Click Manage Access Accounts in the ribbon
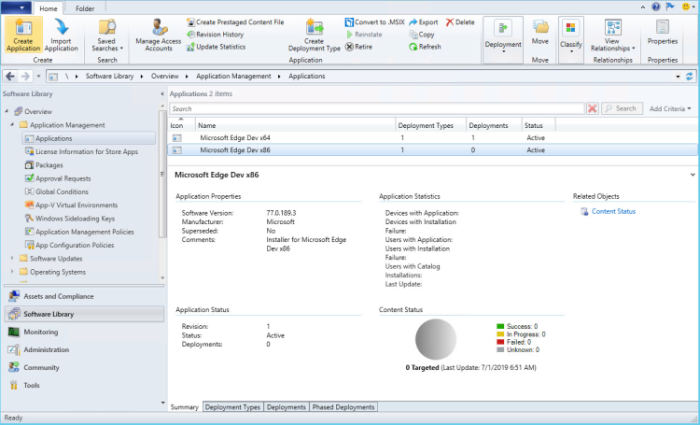 tap(158, 35)
